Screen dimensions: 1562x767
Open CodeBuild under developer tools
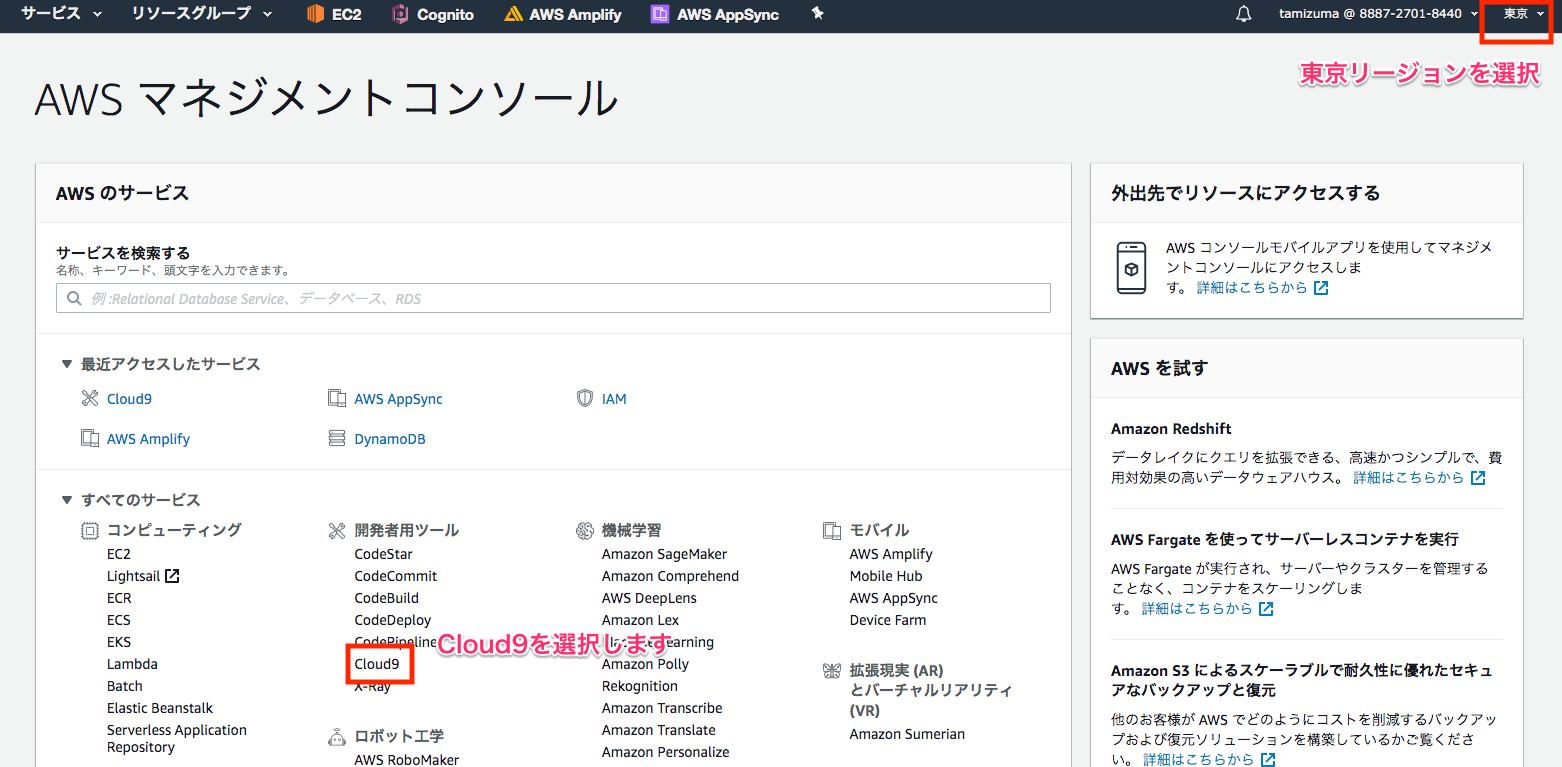(386, 598)
